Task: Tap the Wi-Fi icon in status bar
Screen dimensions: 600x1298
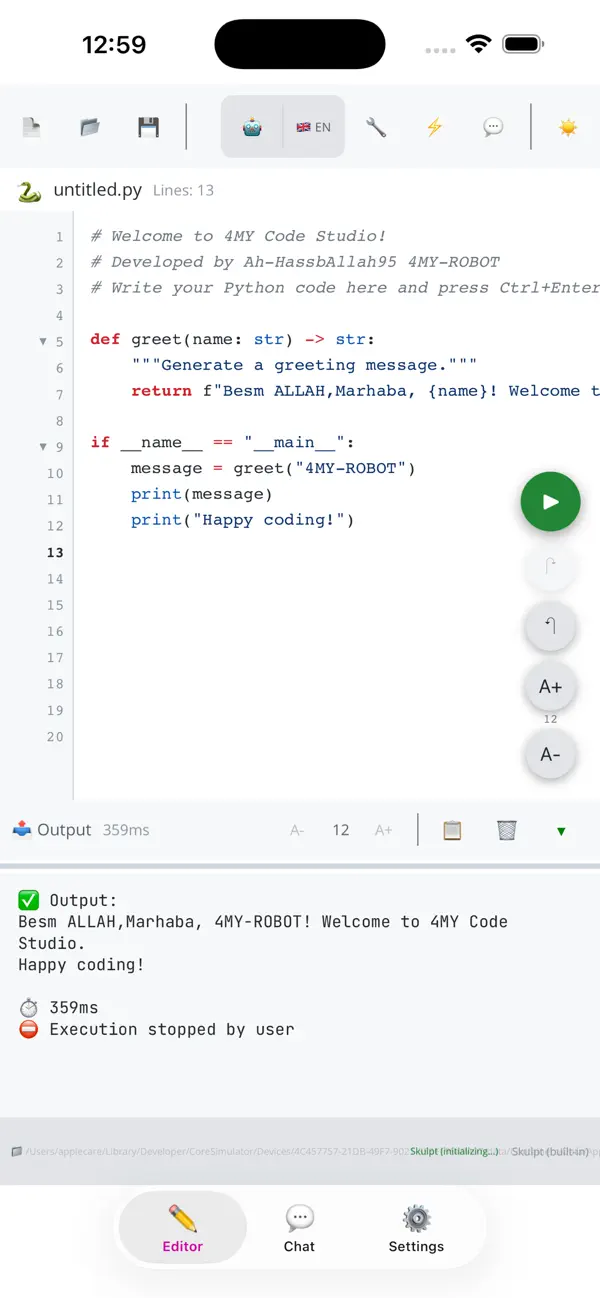Action: [479, 44]
